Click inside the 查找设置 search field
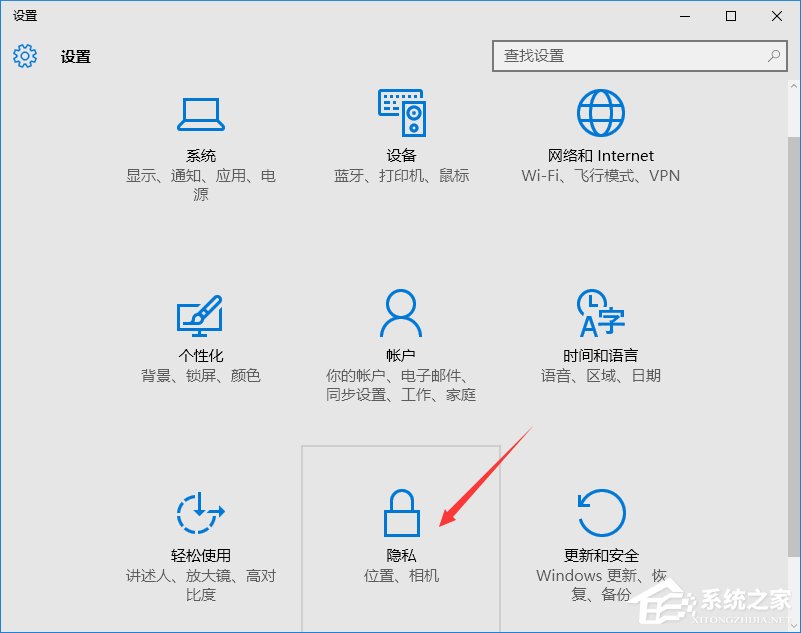801x633 pixels. [620, 56]
